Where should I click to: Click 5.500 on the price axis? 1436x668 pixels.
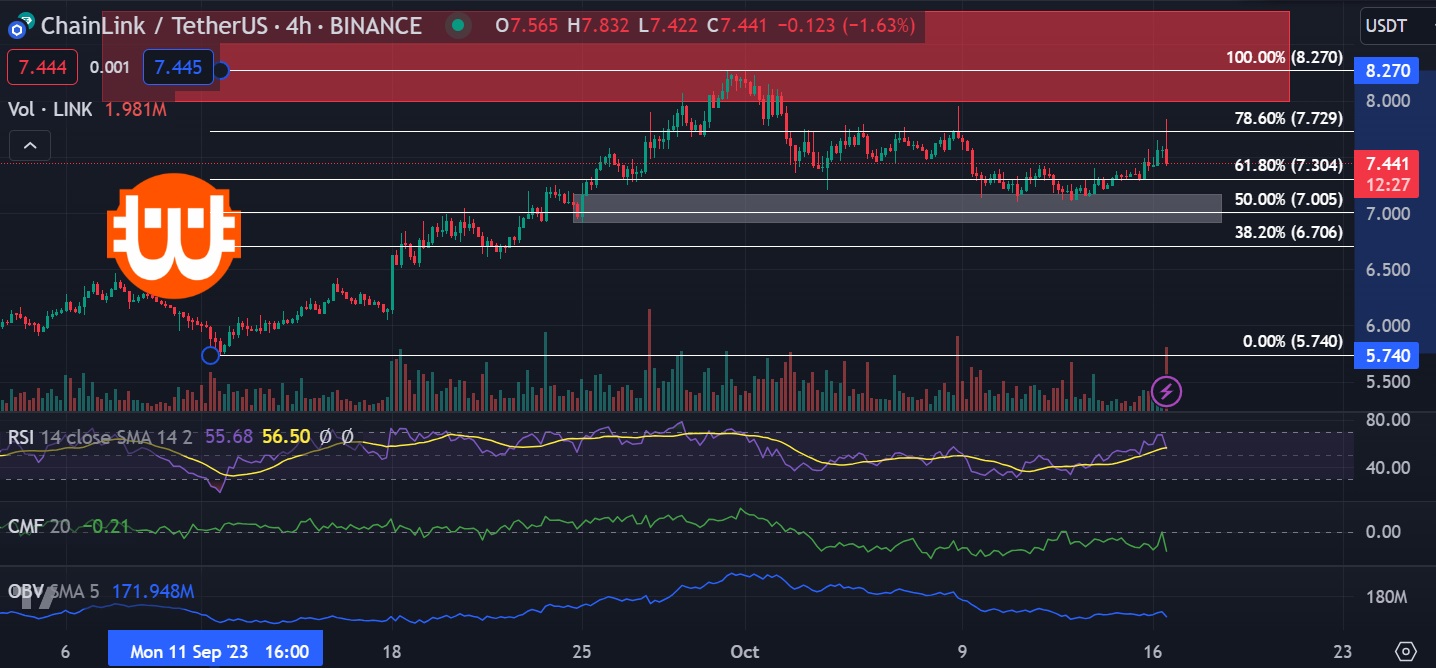[x=1387, y=381]
